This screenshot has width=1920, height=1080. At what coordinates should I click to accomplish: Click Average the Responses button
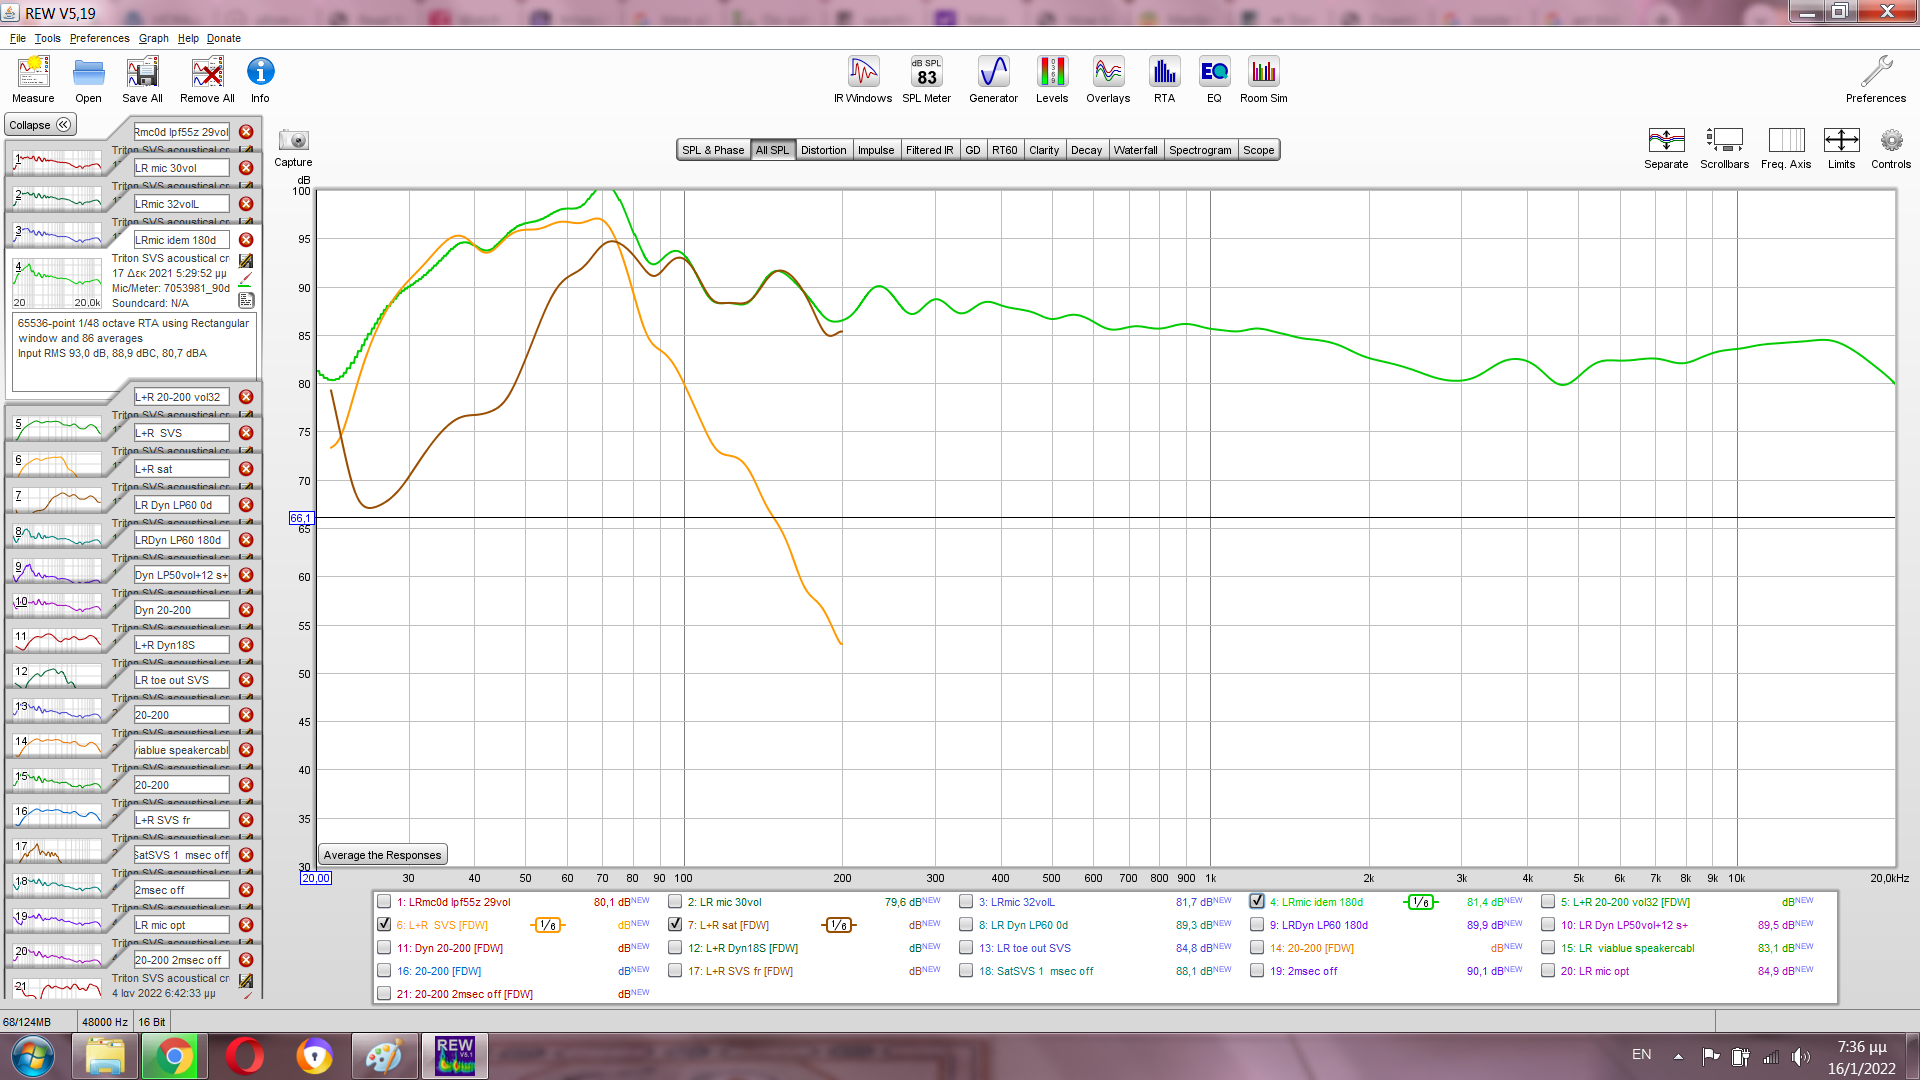click(x=382, y=855)
